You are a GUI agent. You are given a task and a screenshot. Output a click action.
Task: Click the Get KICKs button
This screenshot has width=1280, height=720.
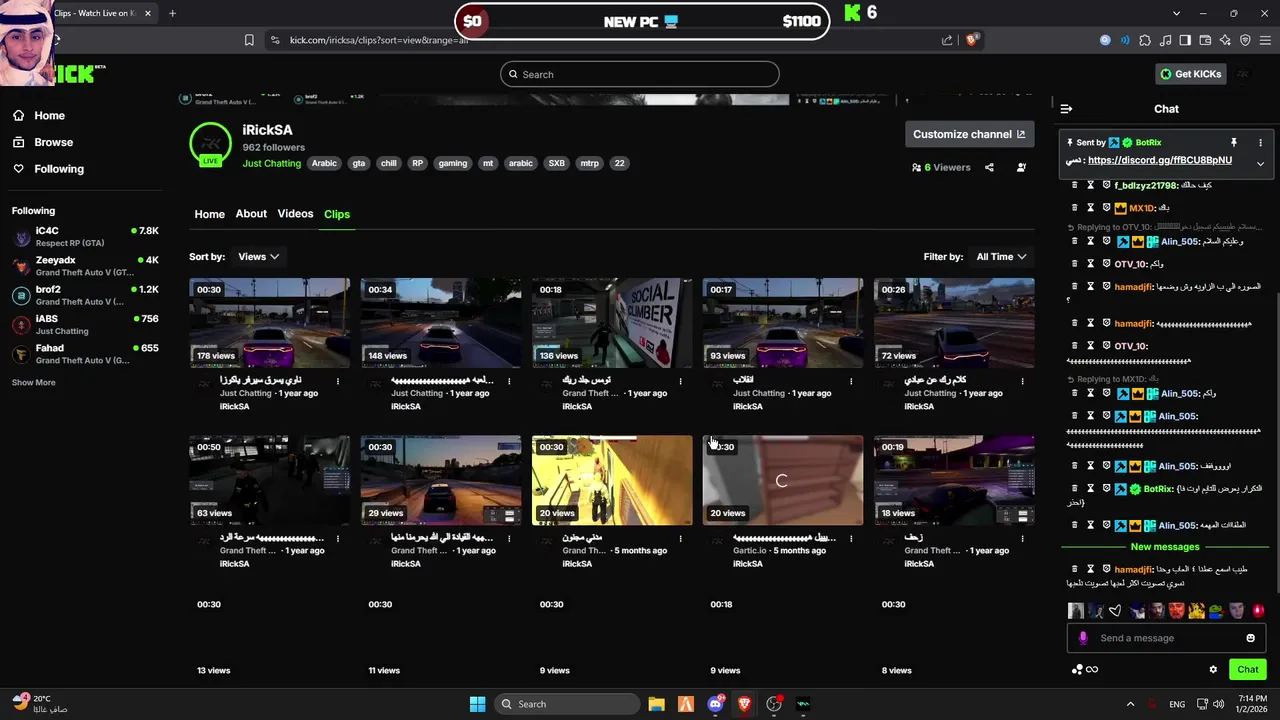1190,74
